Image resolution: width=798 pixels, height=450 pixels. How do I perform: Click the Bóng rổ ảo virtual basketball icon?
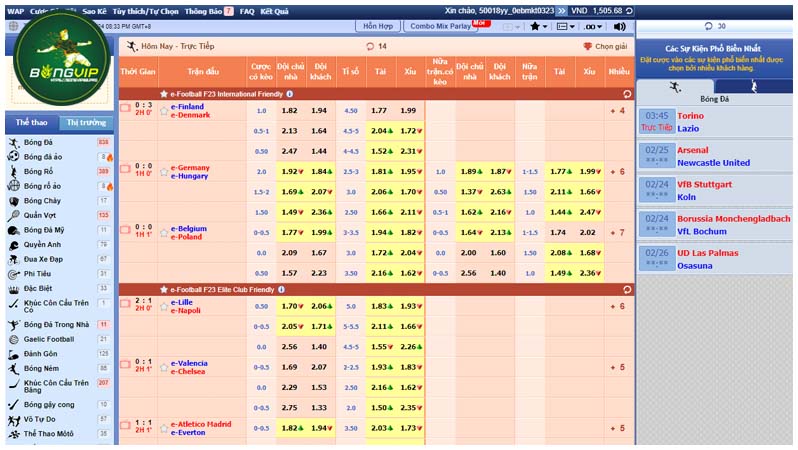14,186
